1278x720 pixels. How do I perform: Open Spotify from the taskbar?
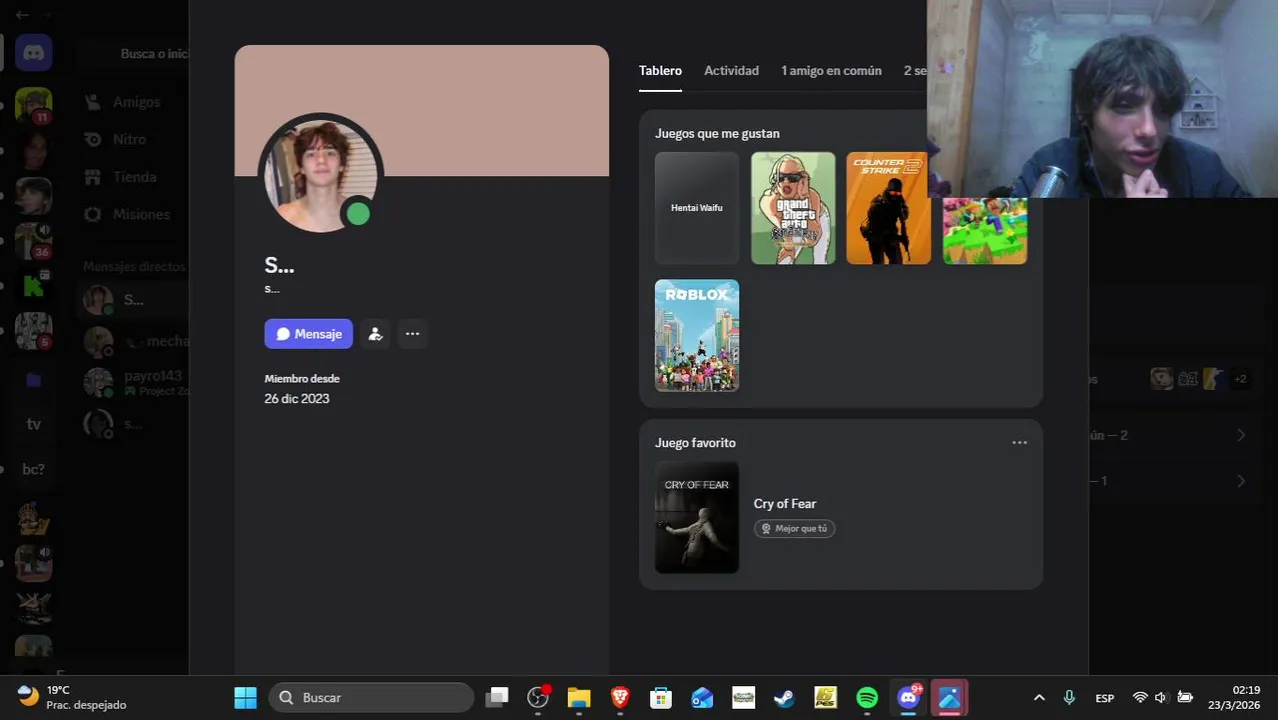coord(867,698)
